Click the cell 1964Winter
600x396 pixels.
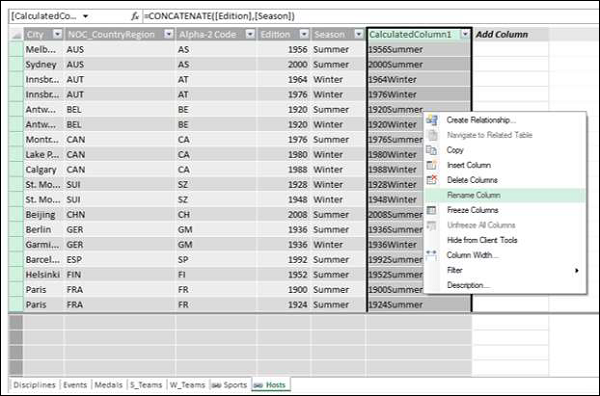[x=419, y=80]
